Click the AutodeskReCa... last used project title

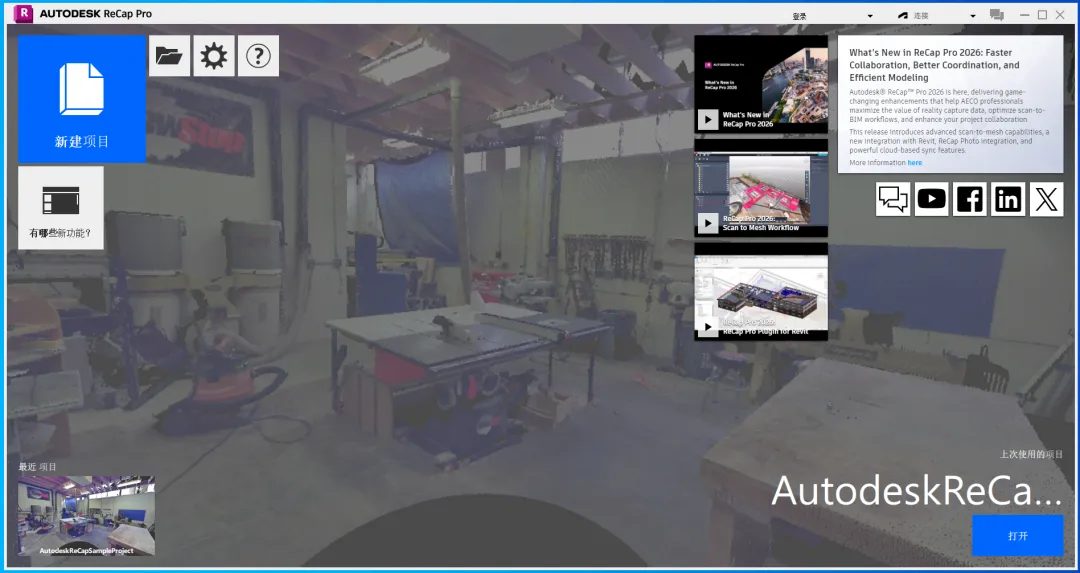[x=916, y=490]
